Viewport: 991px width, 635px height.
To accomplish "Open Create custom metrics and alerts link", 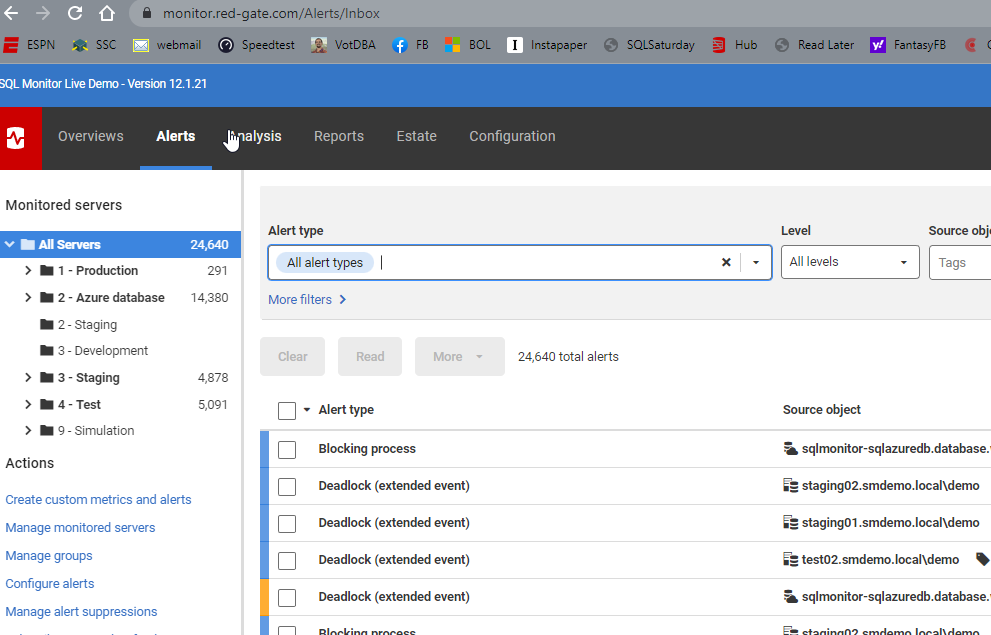I will click(98, 500).
